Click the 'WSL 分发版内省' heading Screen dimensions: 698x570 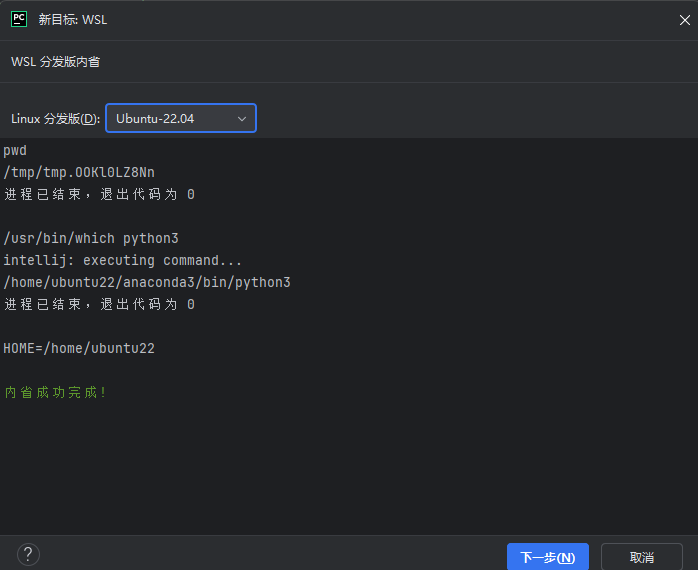[x=56, y=61]
